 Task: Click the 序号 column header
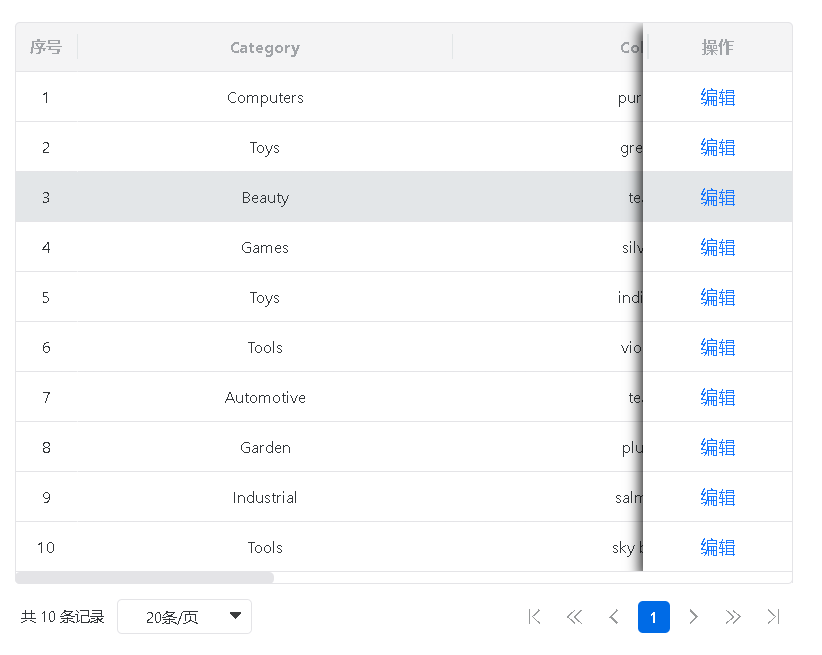click(x=46, y=47)
